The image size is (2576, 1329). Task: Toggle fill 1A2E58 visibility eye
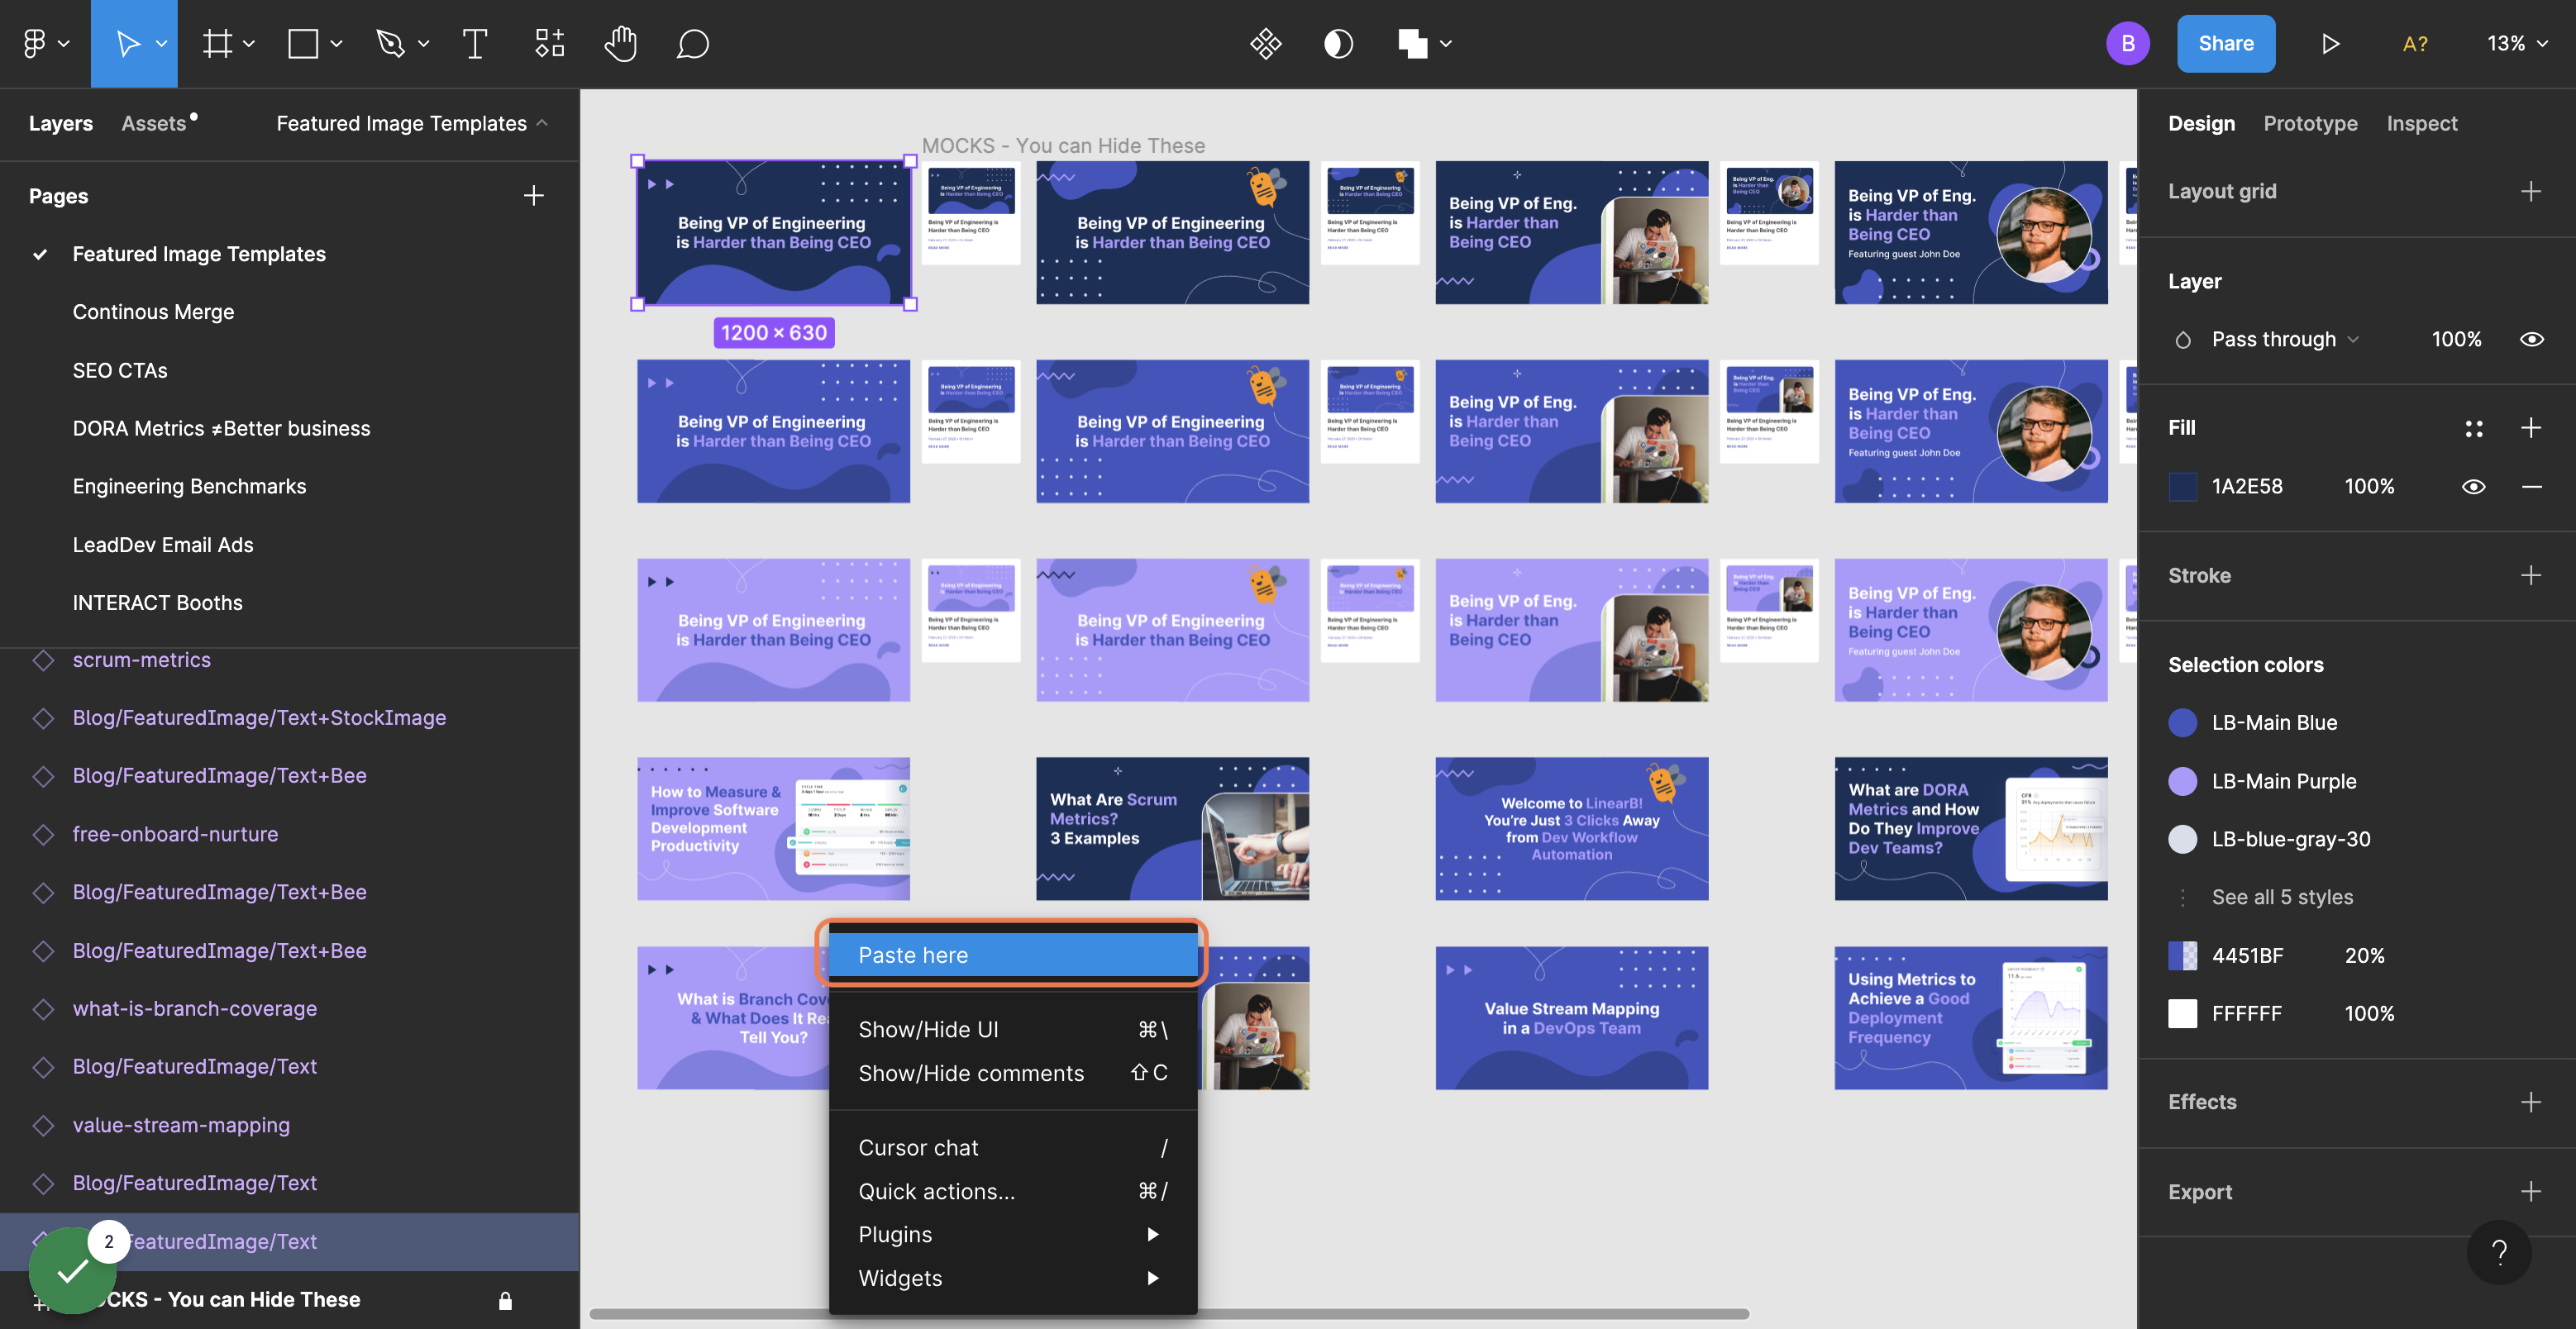(x=2473, y=486)
